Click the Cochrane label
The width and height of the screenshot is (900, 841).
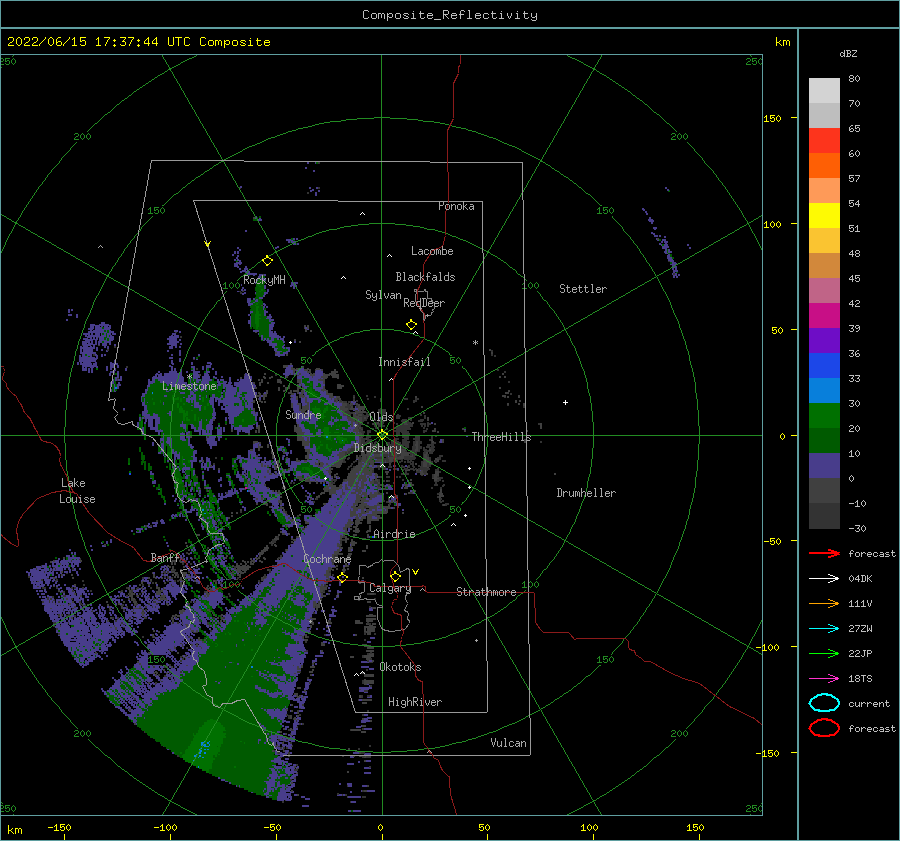point(327,559)
